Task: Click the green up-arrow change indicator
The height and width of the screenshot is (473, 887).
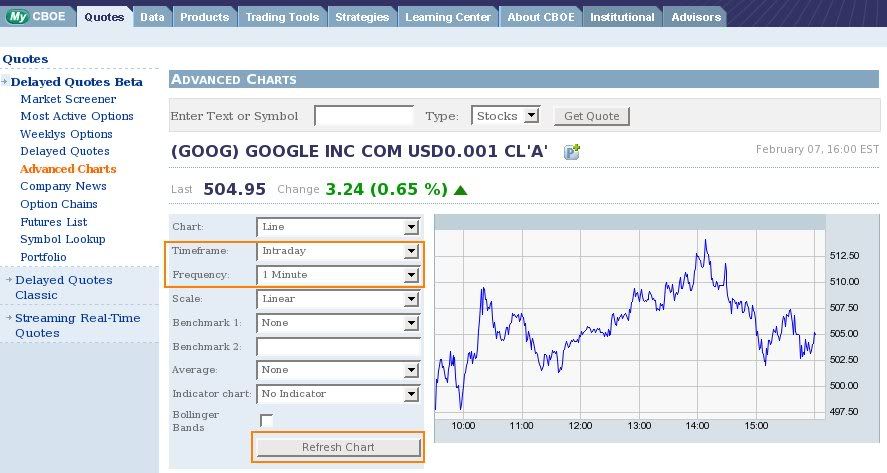Action: click(x=460, y=190)
